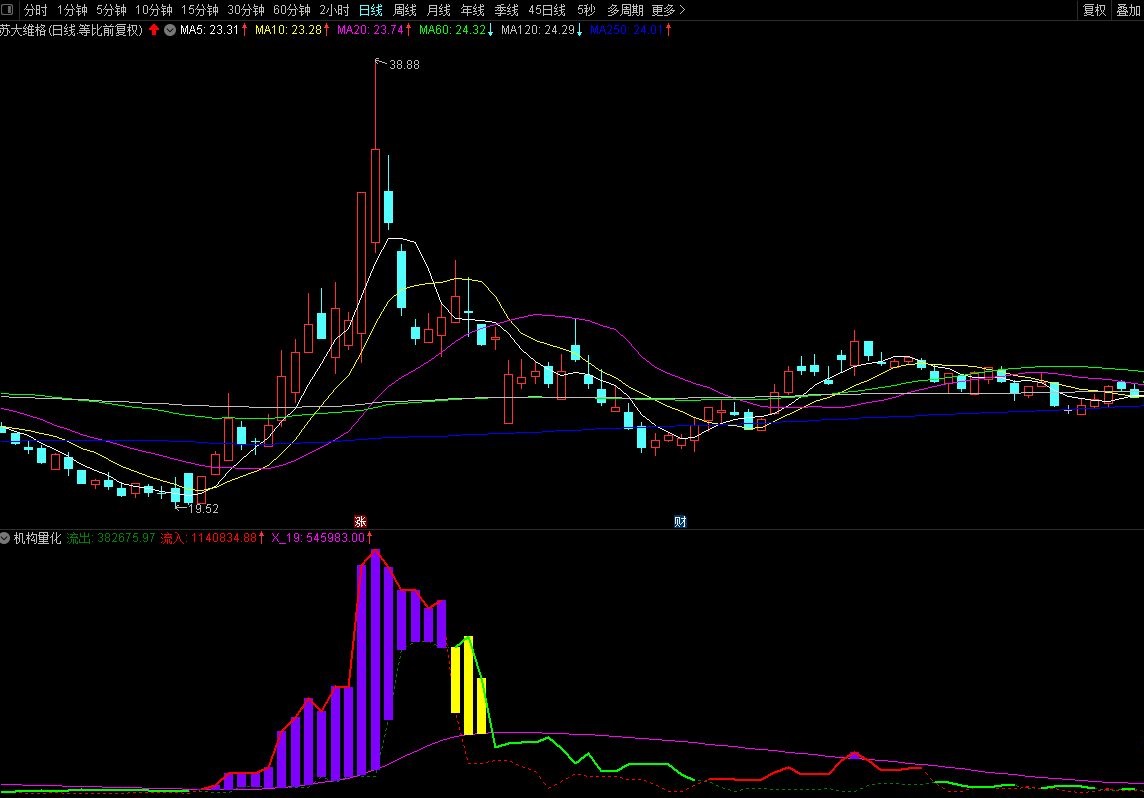Open the 多周期 multi-period view
The width and height of the screenshot is (1144, 798).
(625, 10)
